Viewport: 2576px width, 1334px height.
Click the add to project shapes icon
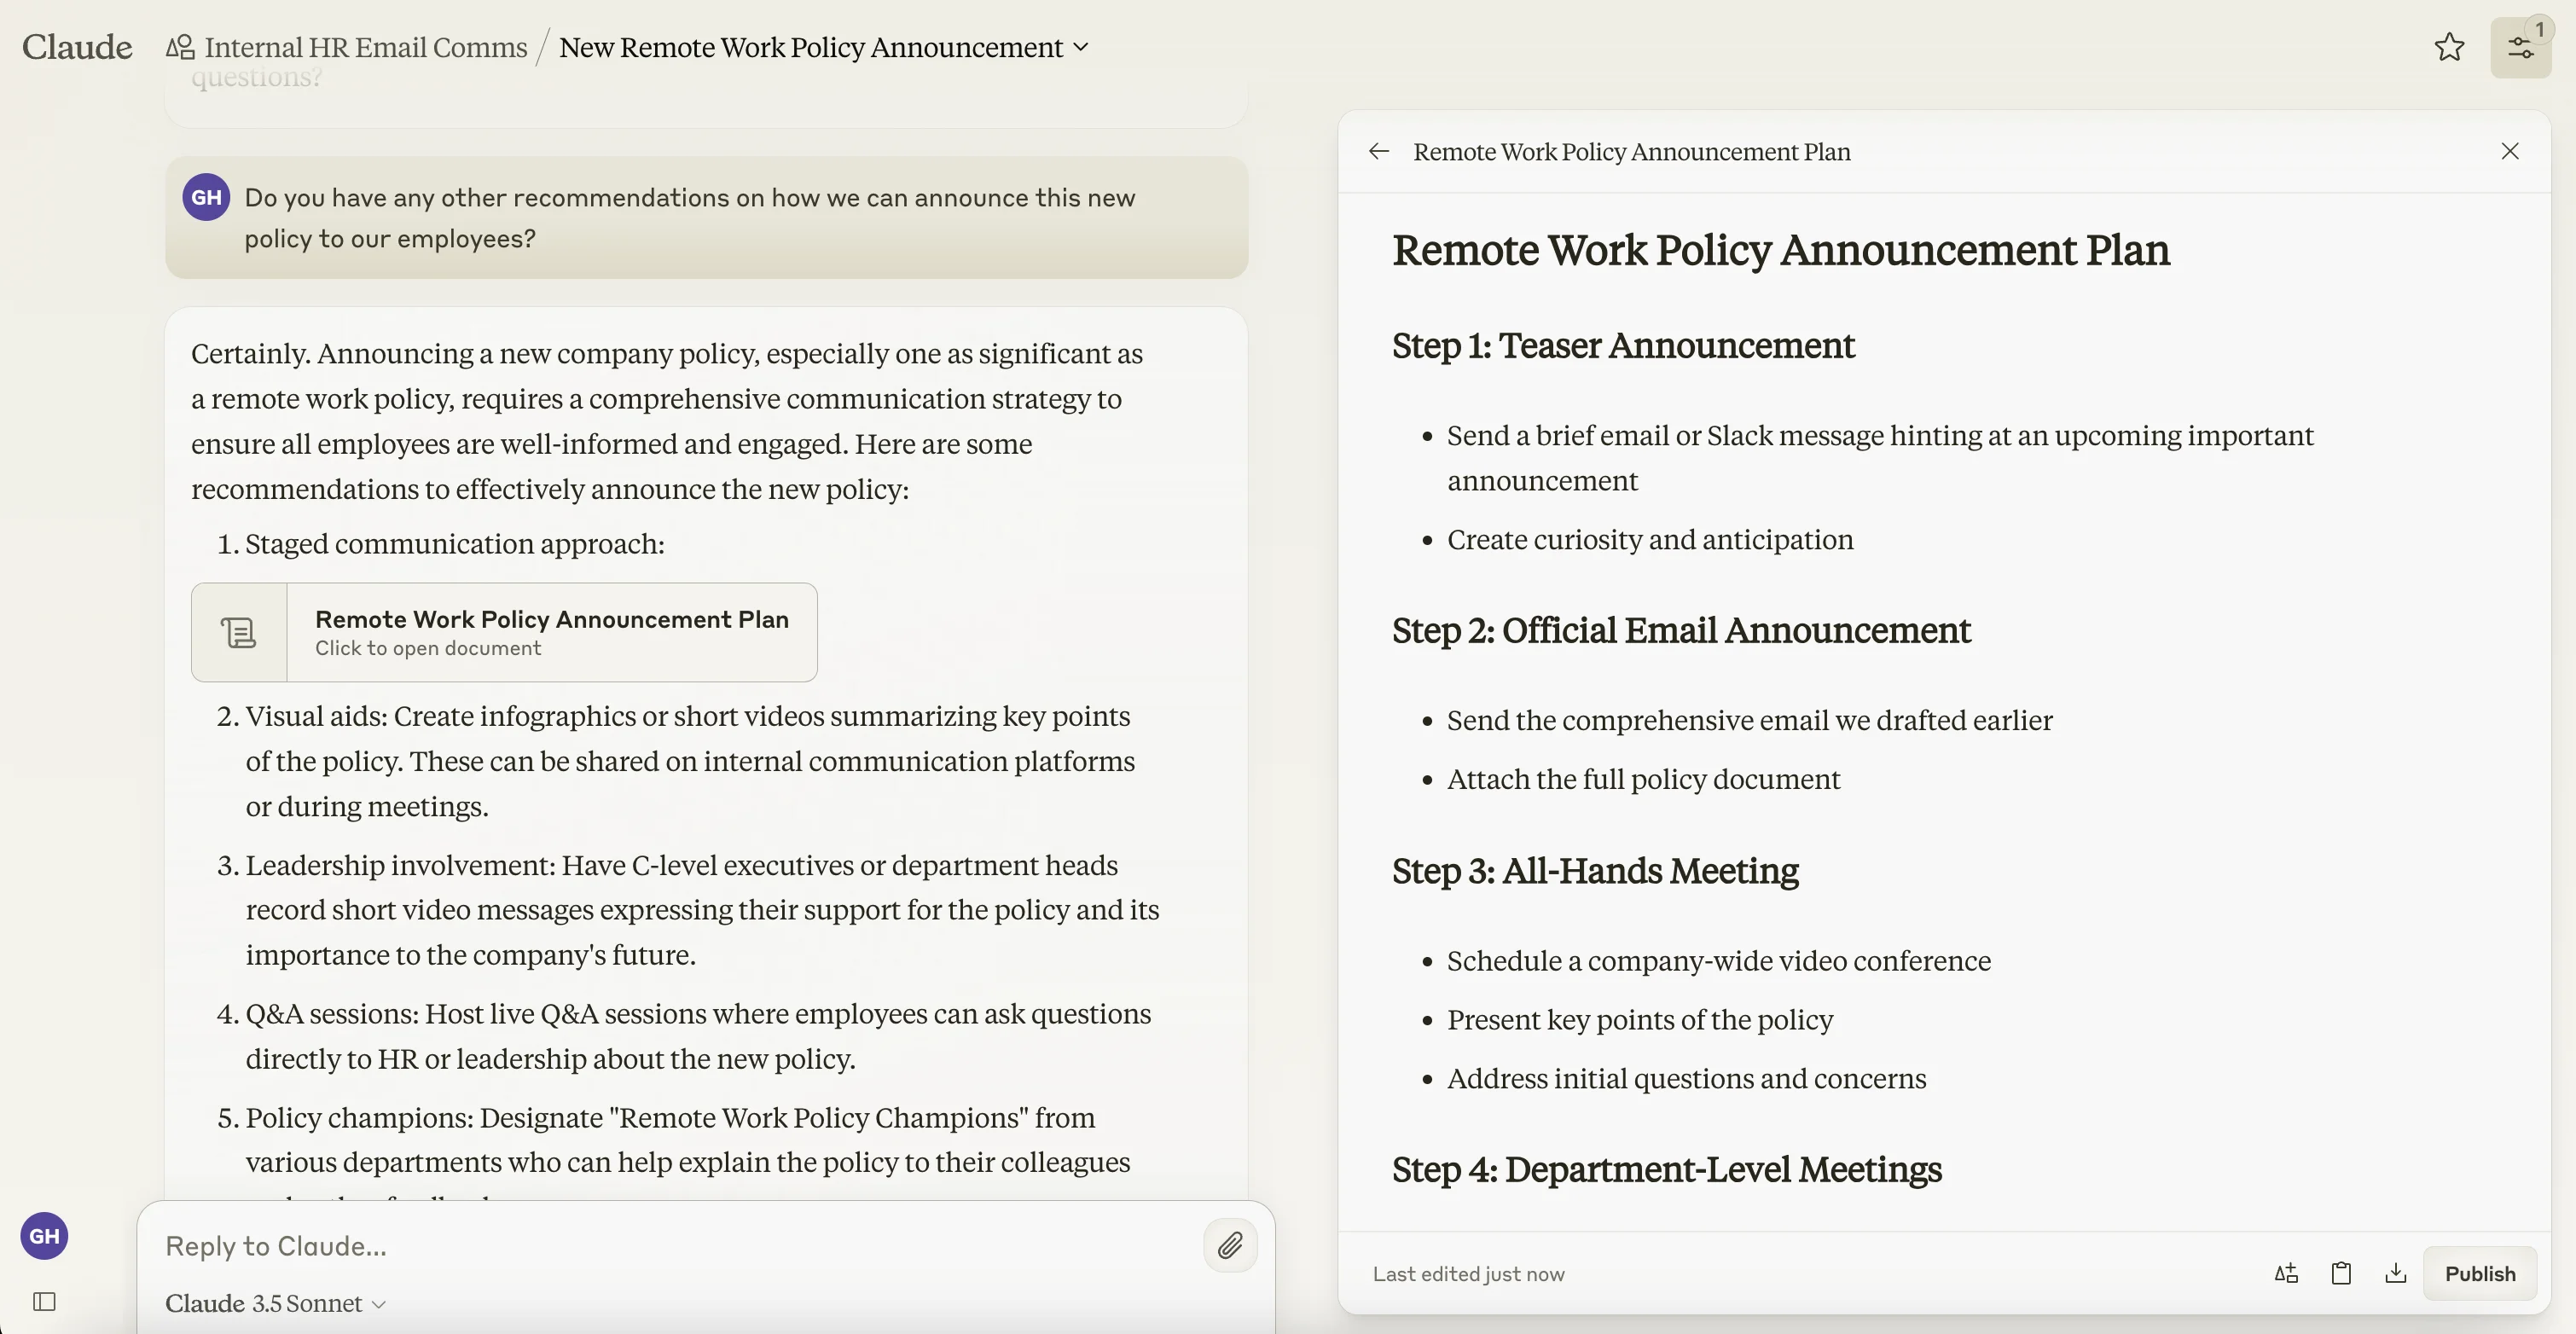(x=2286, y=1273)
